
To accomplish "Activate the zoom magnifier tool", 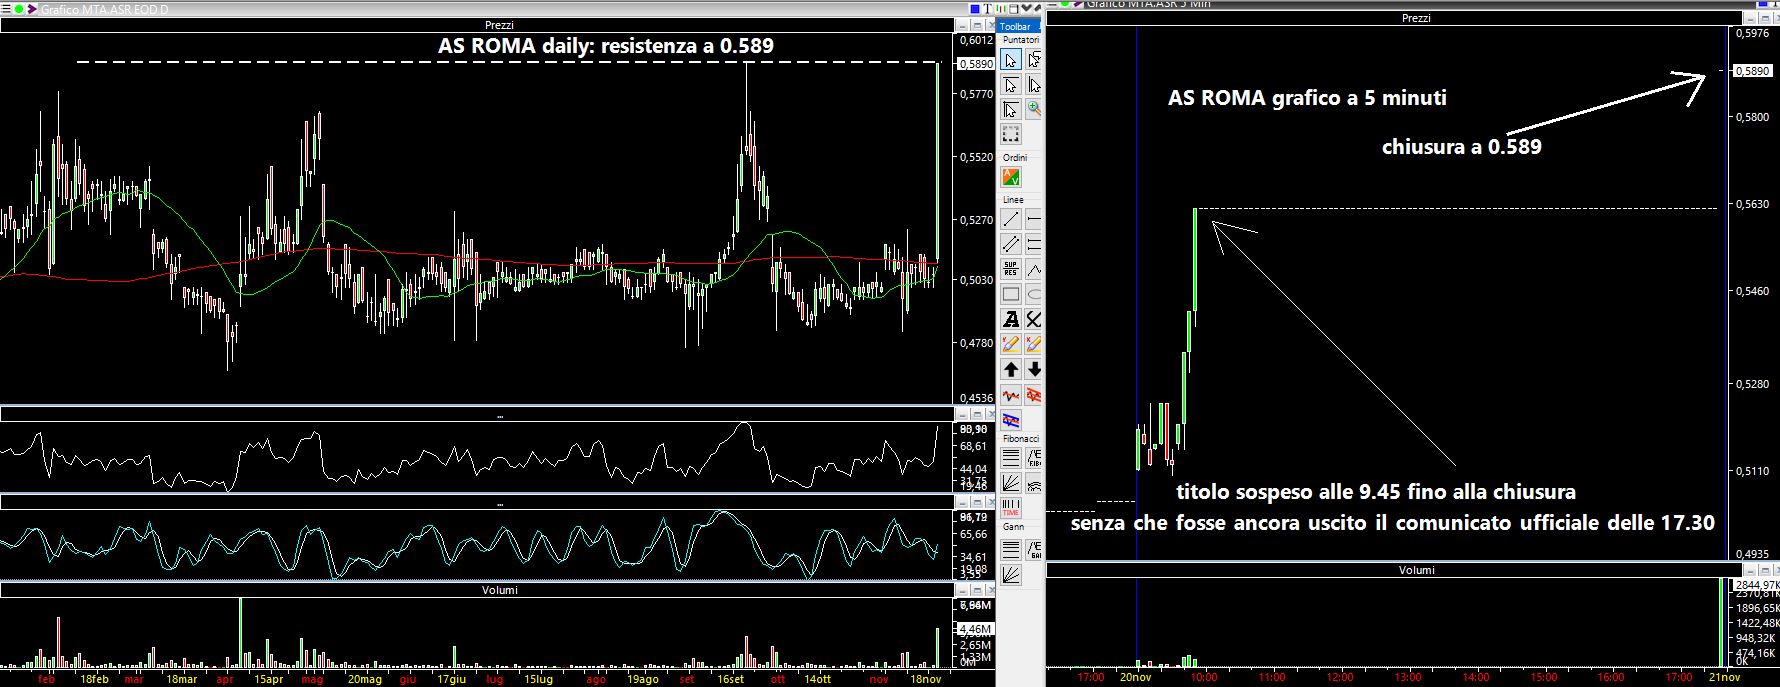I will pyautogui.click(x=1034, y=109).
